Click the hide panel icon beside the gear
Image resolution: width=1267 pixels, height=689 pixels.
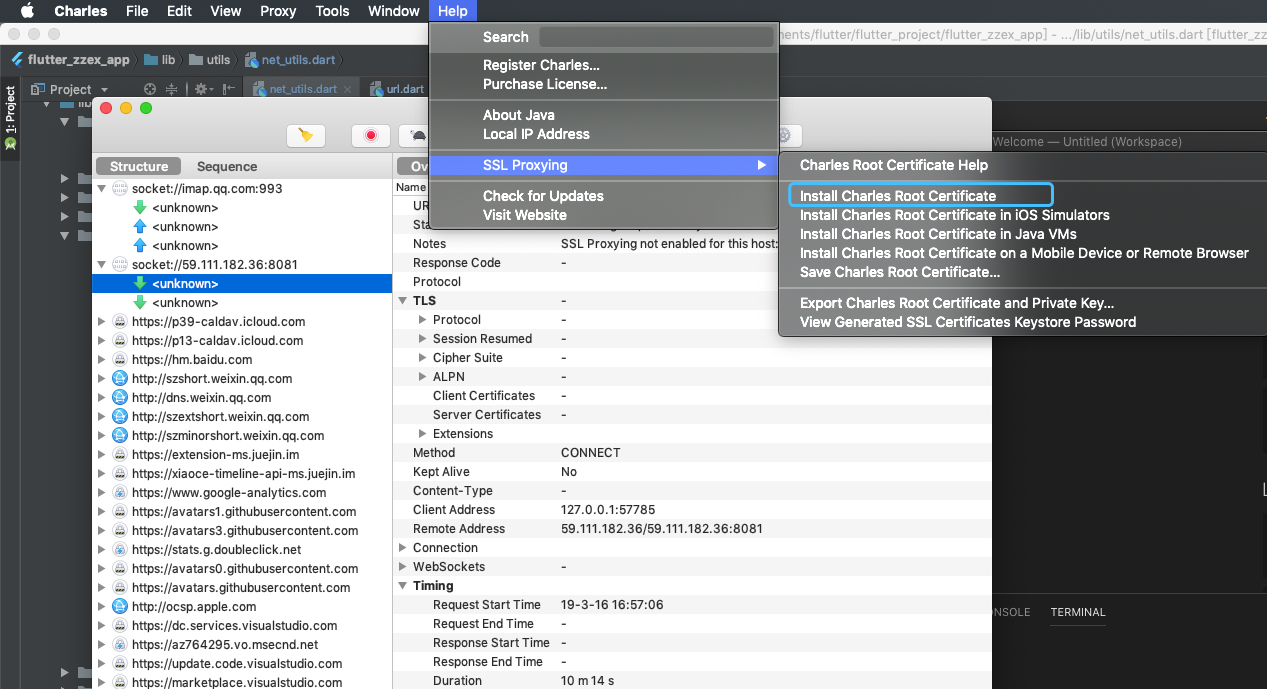click(x=228, y=89)
